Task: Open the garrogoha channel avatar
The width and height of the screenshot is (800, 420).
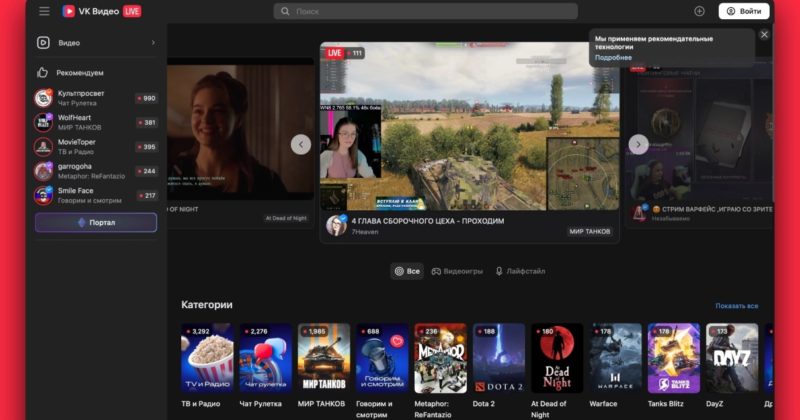Action: 43,171
